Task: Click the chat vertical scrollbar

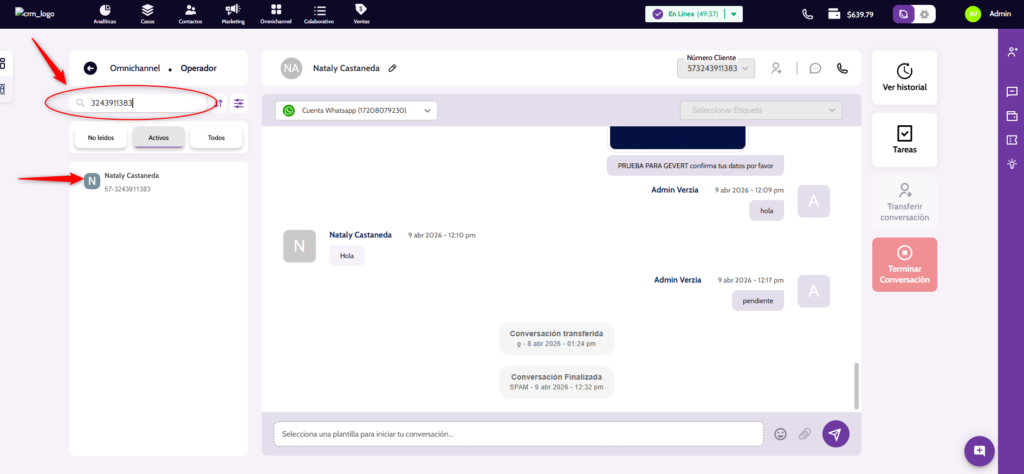Action: (855, 385)
